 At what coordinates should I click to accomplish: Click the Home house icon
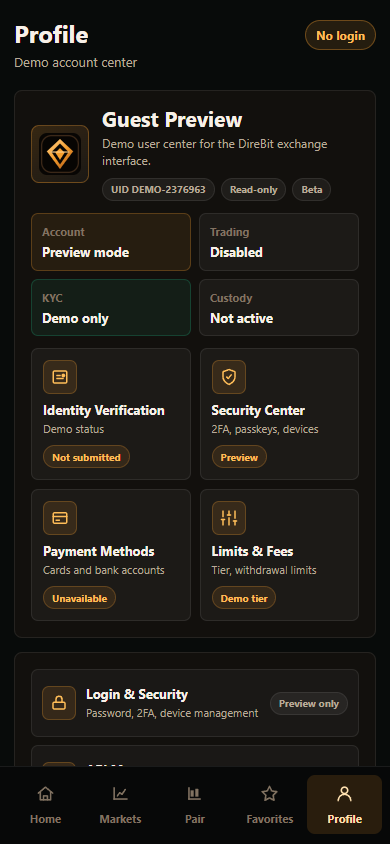tap(45, 793)
